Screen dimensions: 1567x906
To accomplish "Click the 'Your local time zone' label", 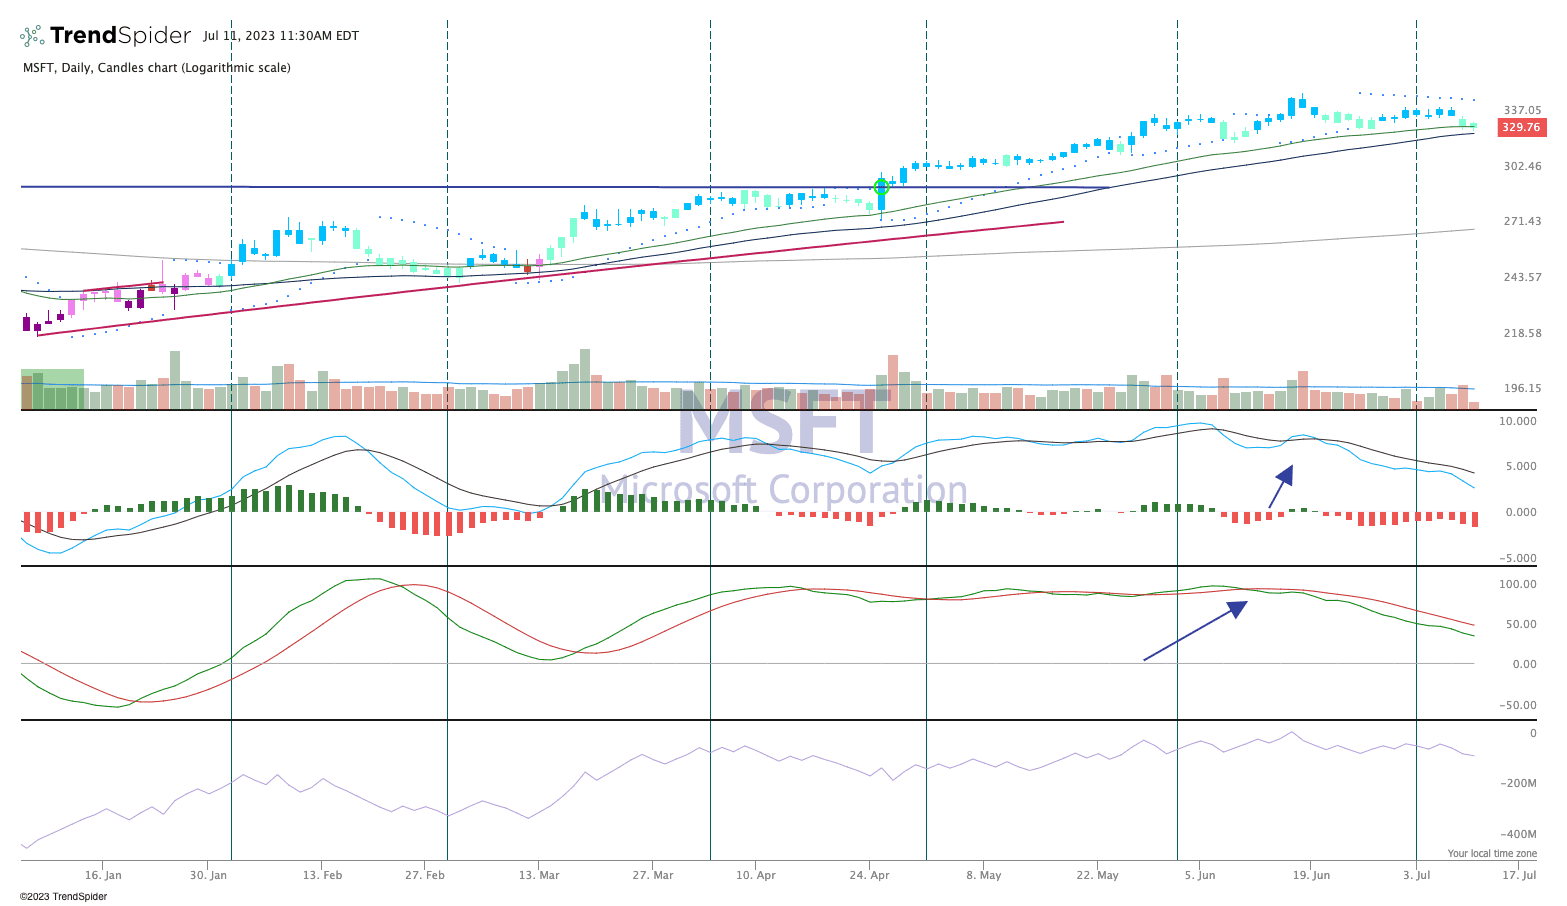I will pyautogui.click(x=1491, y=853).
